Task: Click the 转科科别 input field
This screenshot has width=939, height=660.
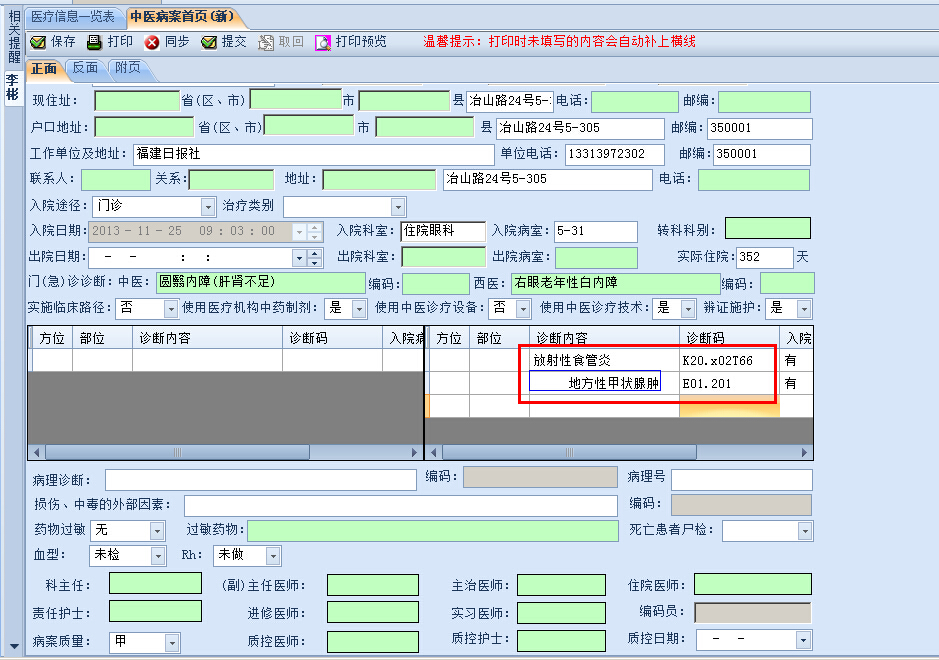Action: (x=768, y=228)
